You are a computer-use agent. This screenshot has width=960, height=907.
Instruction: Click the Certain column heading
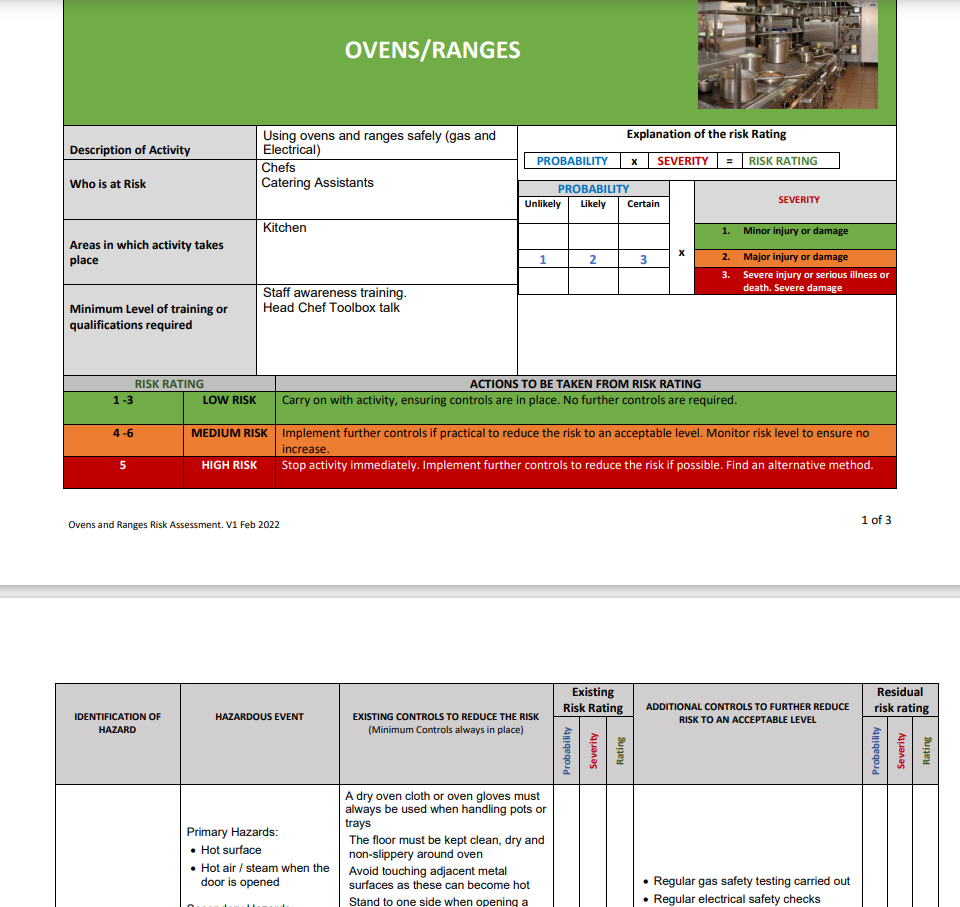click(643, 203)
